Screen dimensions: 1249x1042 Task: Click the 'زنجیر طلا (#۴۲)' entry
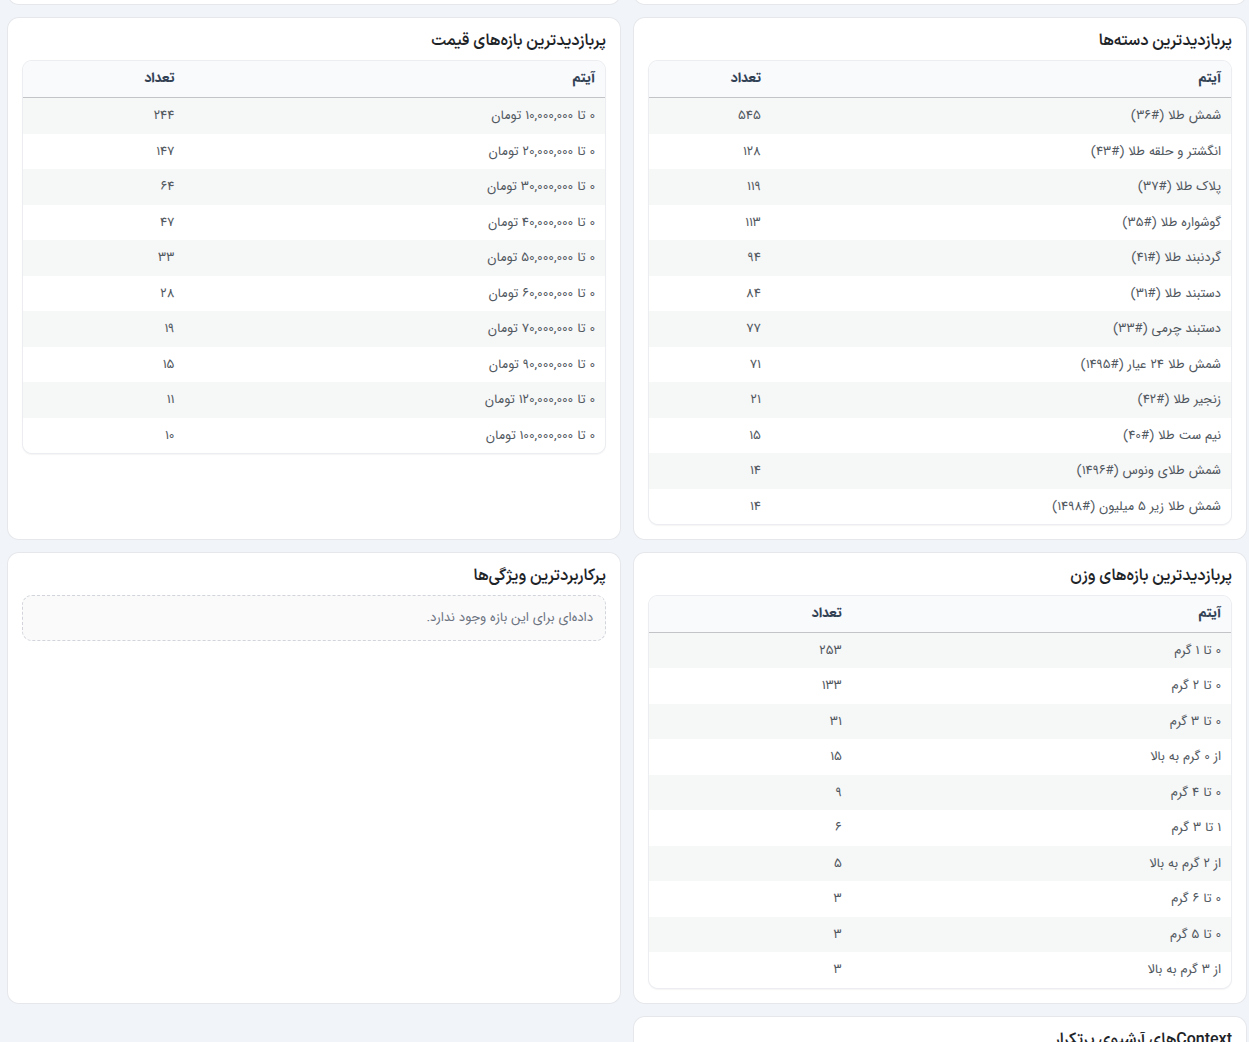click(x=940, y=399)
